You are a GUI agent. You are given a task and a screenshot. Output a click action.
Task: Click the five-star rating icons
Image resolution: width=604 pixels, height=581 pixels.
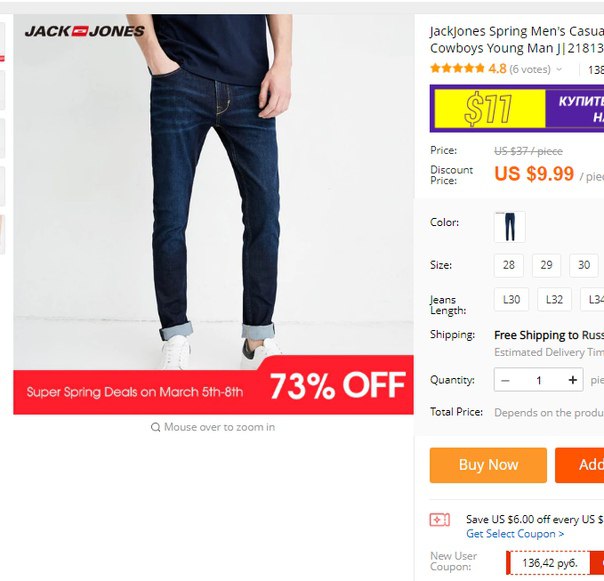click(x=457, y=69)
